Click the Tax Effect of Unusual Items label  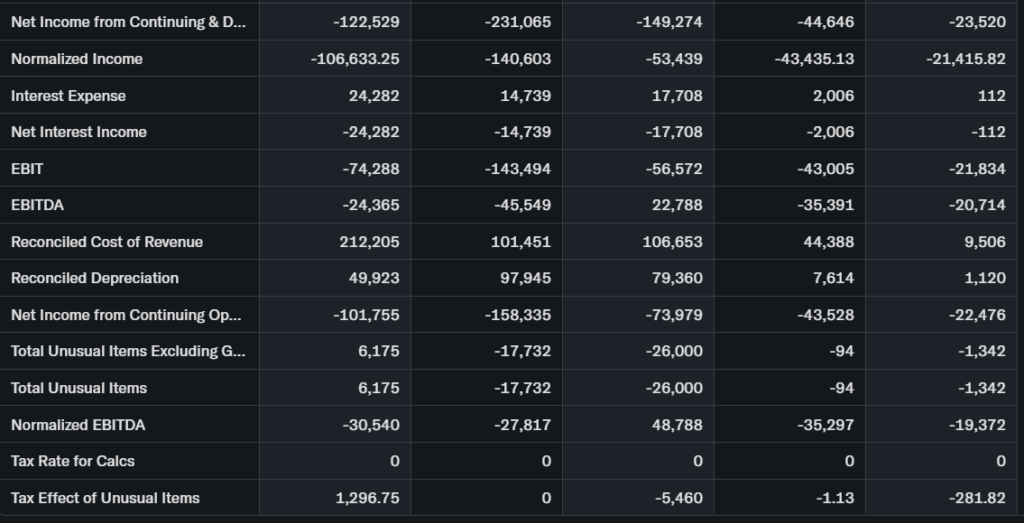tap(105, 498)
